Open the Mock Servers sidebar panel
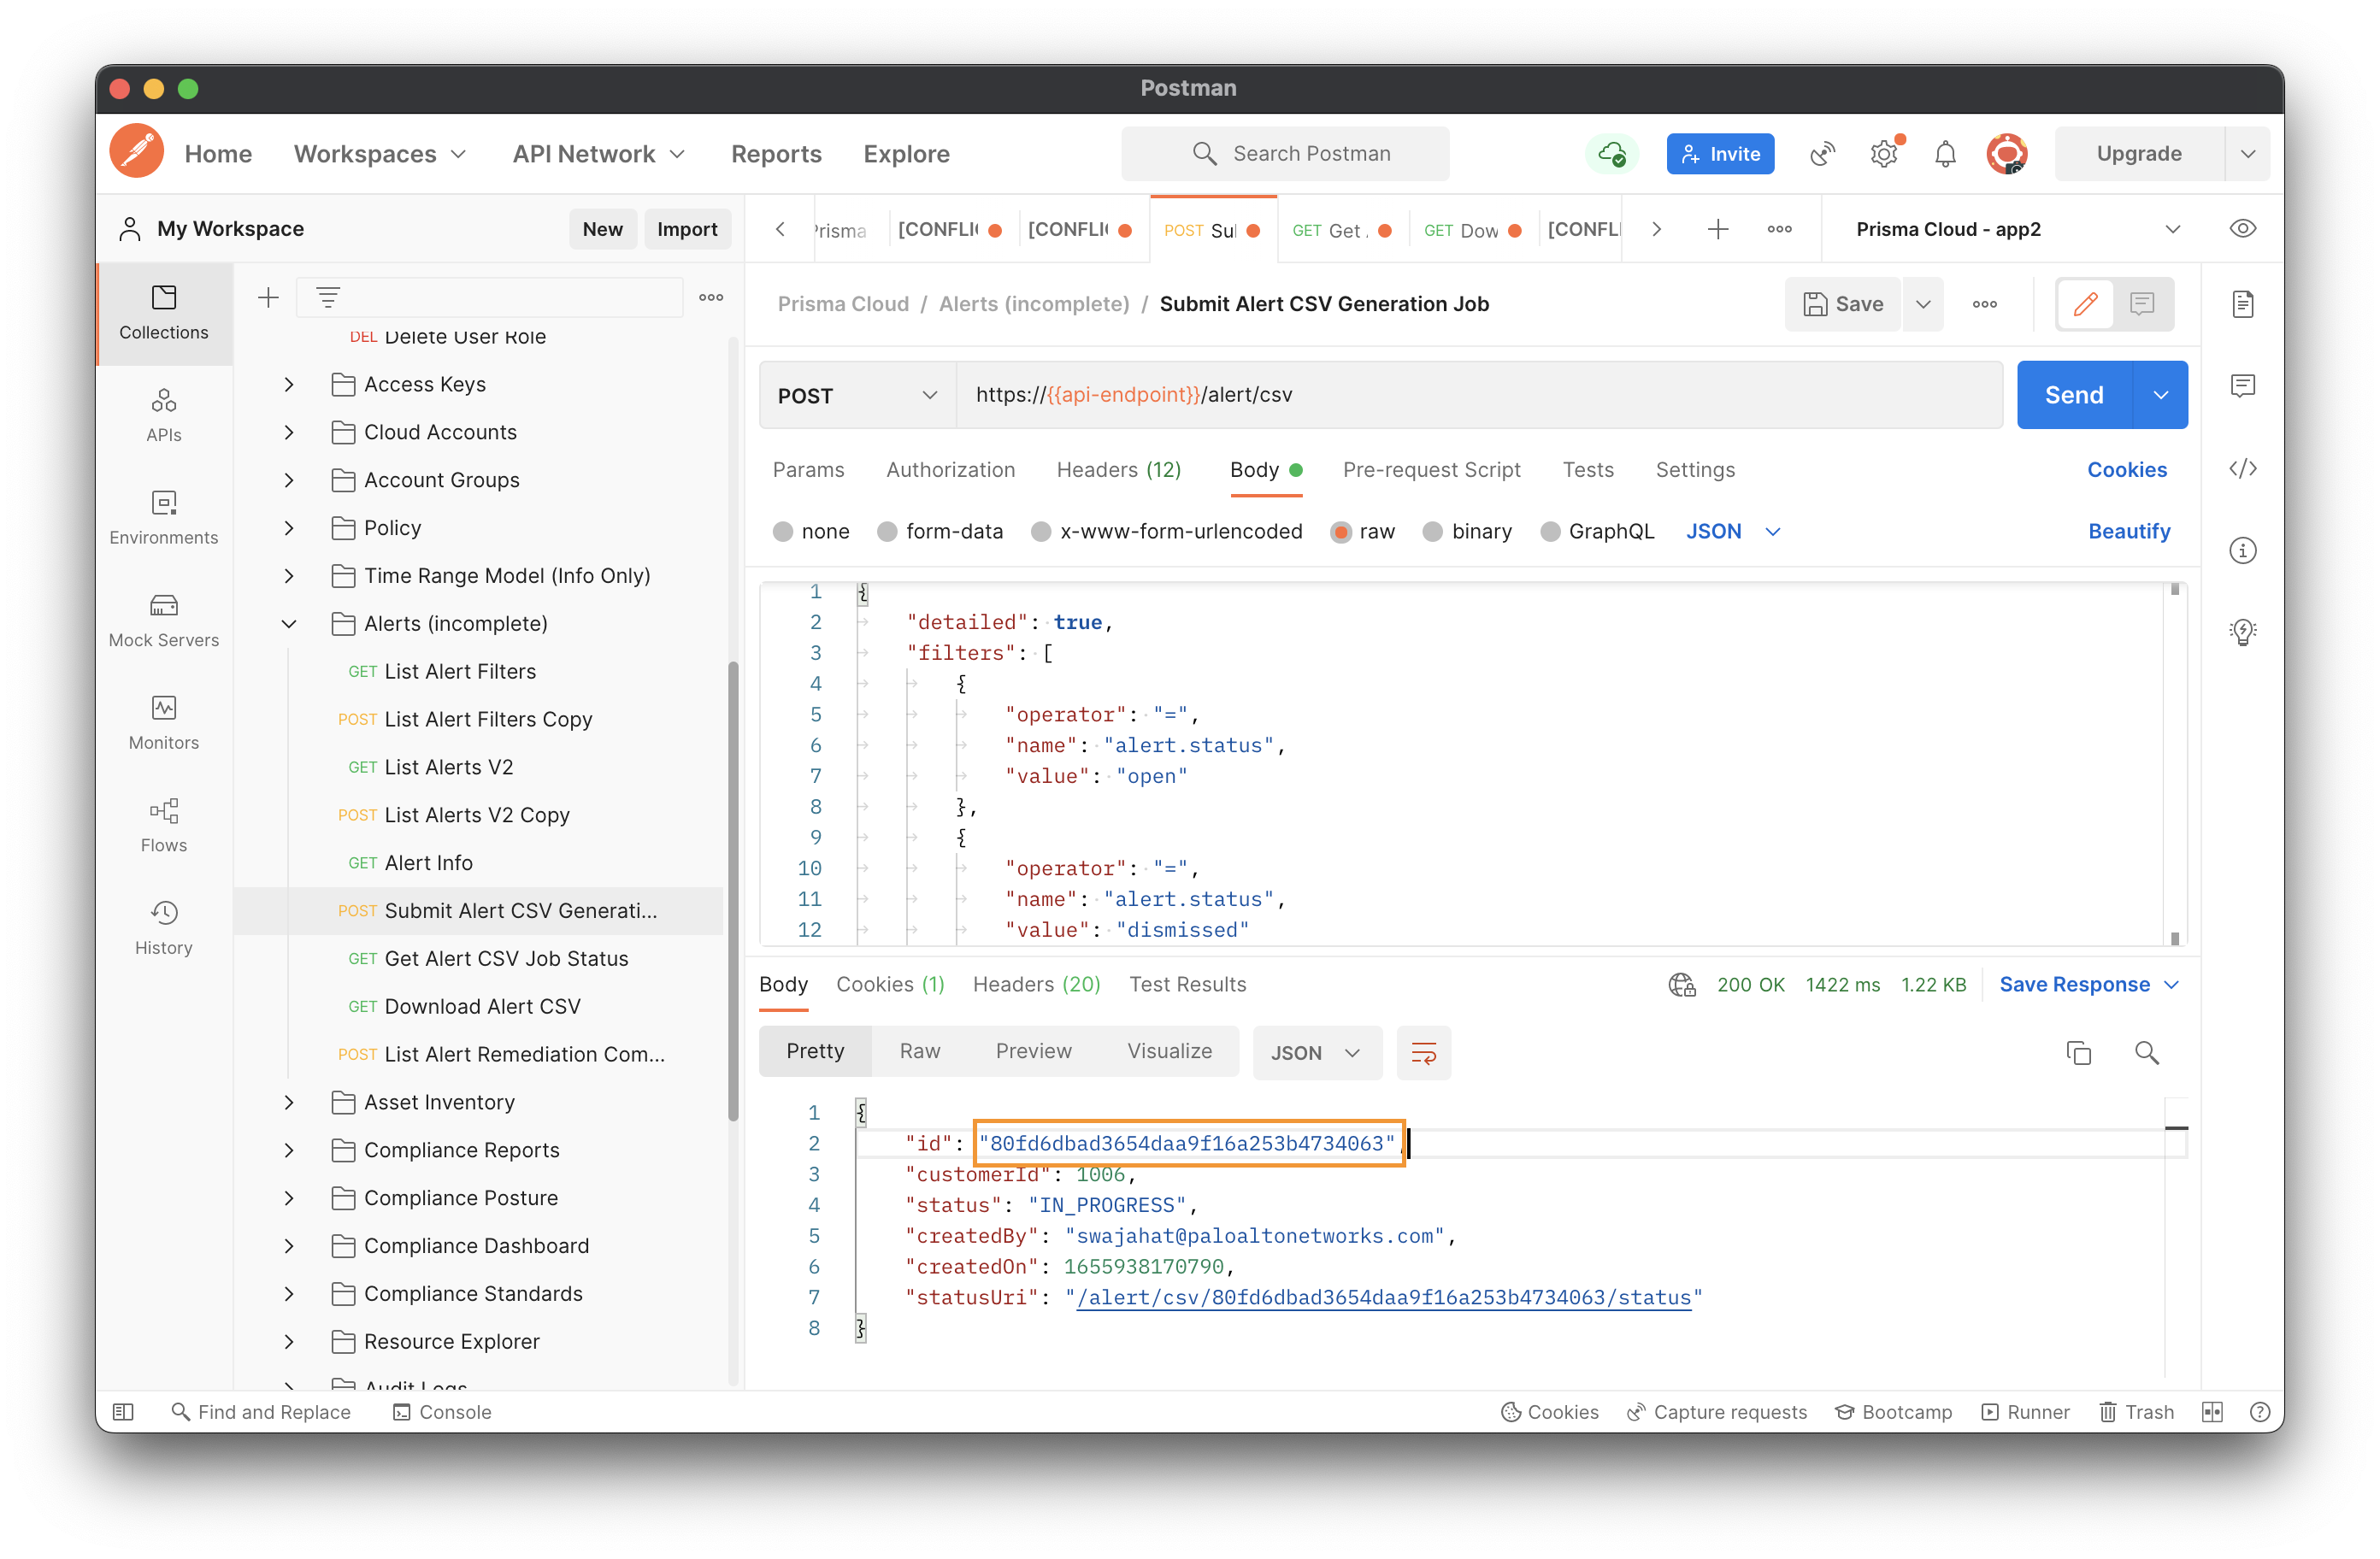The image size is (2380, 1559). pyautogui.click(x=163, y=620)
